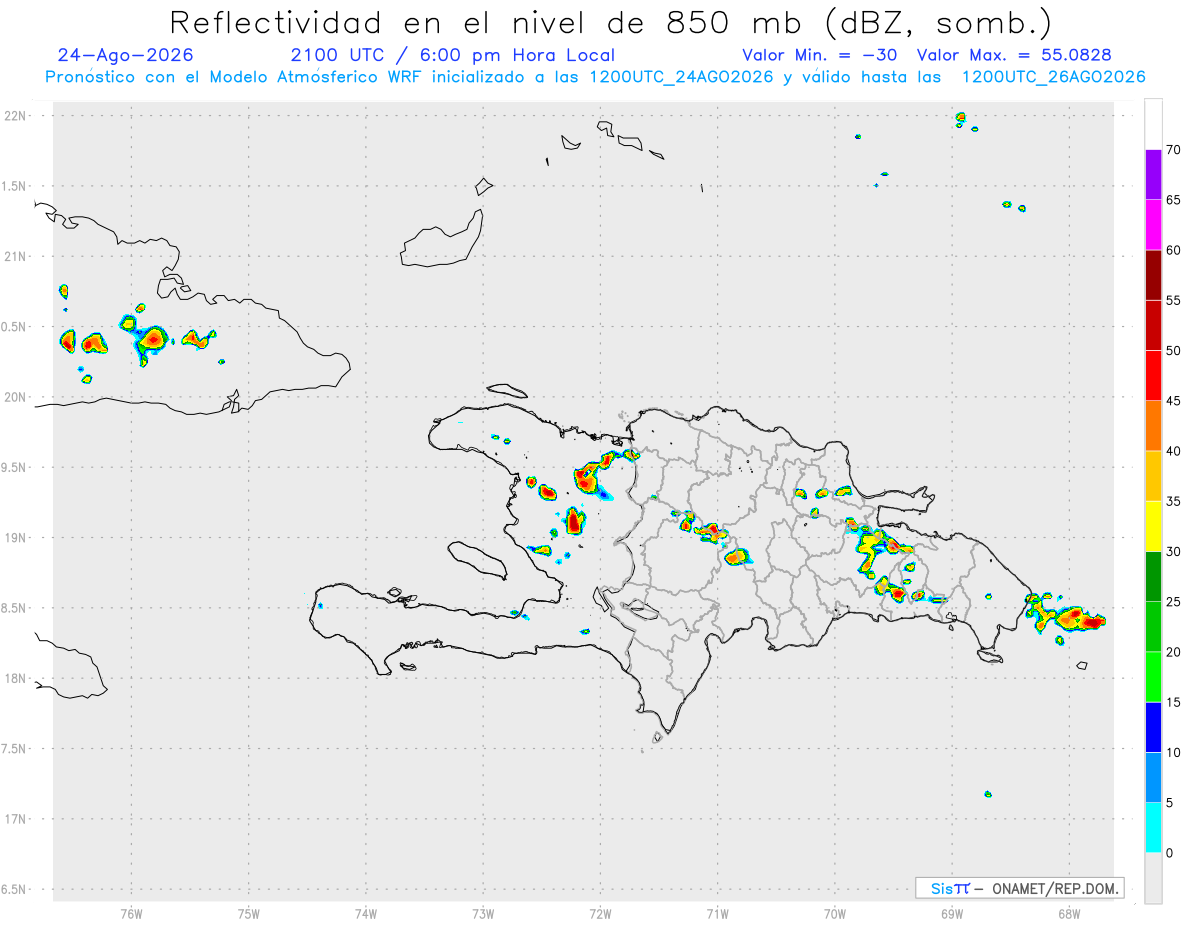Click the '72W' longitude label

click(x=600, y=913)
